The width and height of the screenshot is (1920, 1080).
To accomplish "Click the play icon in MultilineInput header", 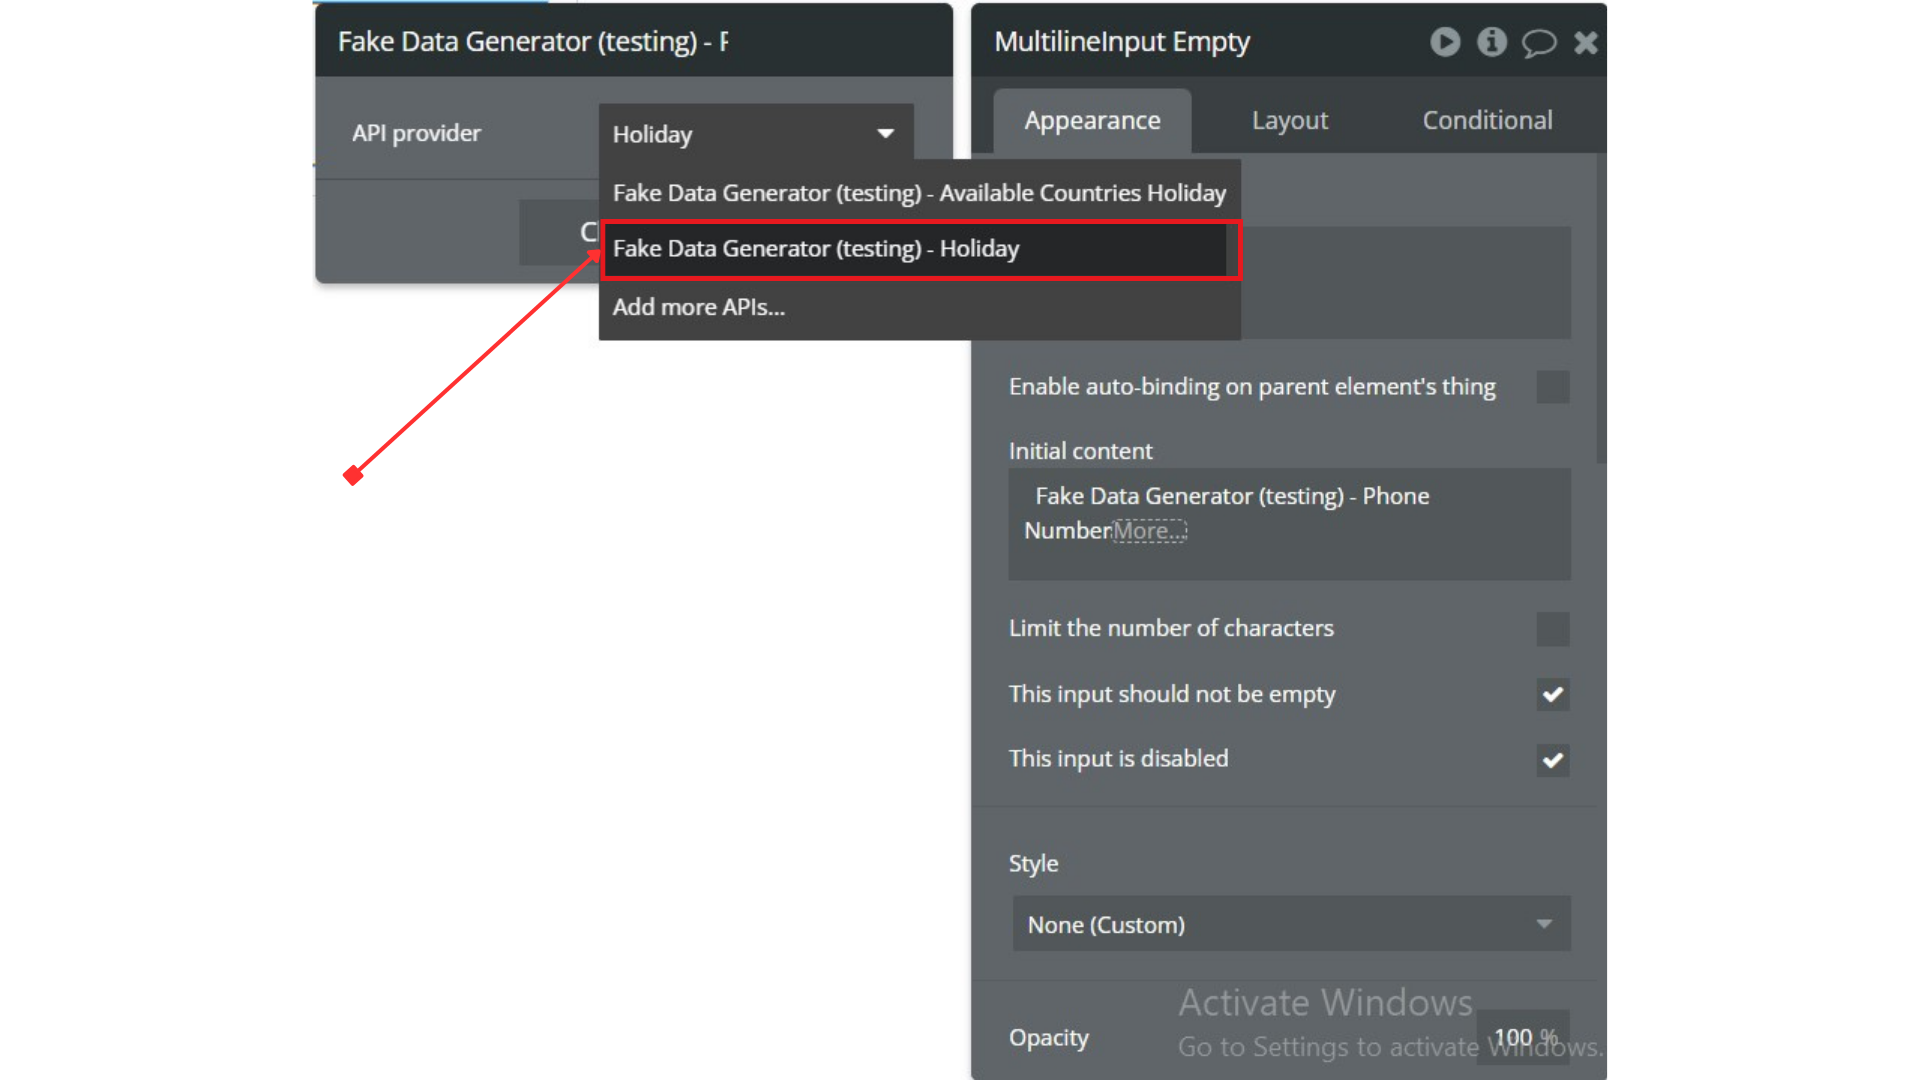I will [x=1444, y=42].
